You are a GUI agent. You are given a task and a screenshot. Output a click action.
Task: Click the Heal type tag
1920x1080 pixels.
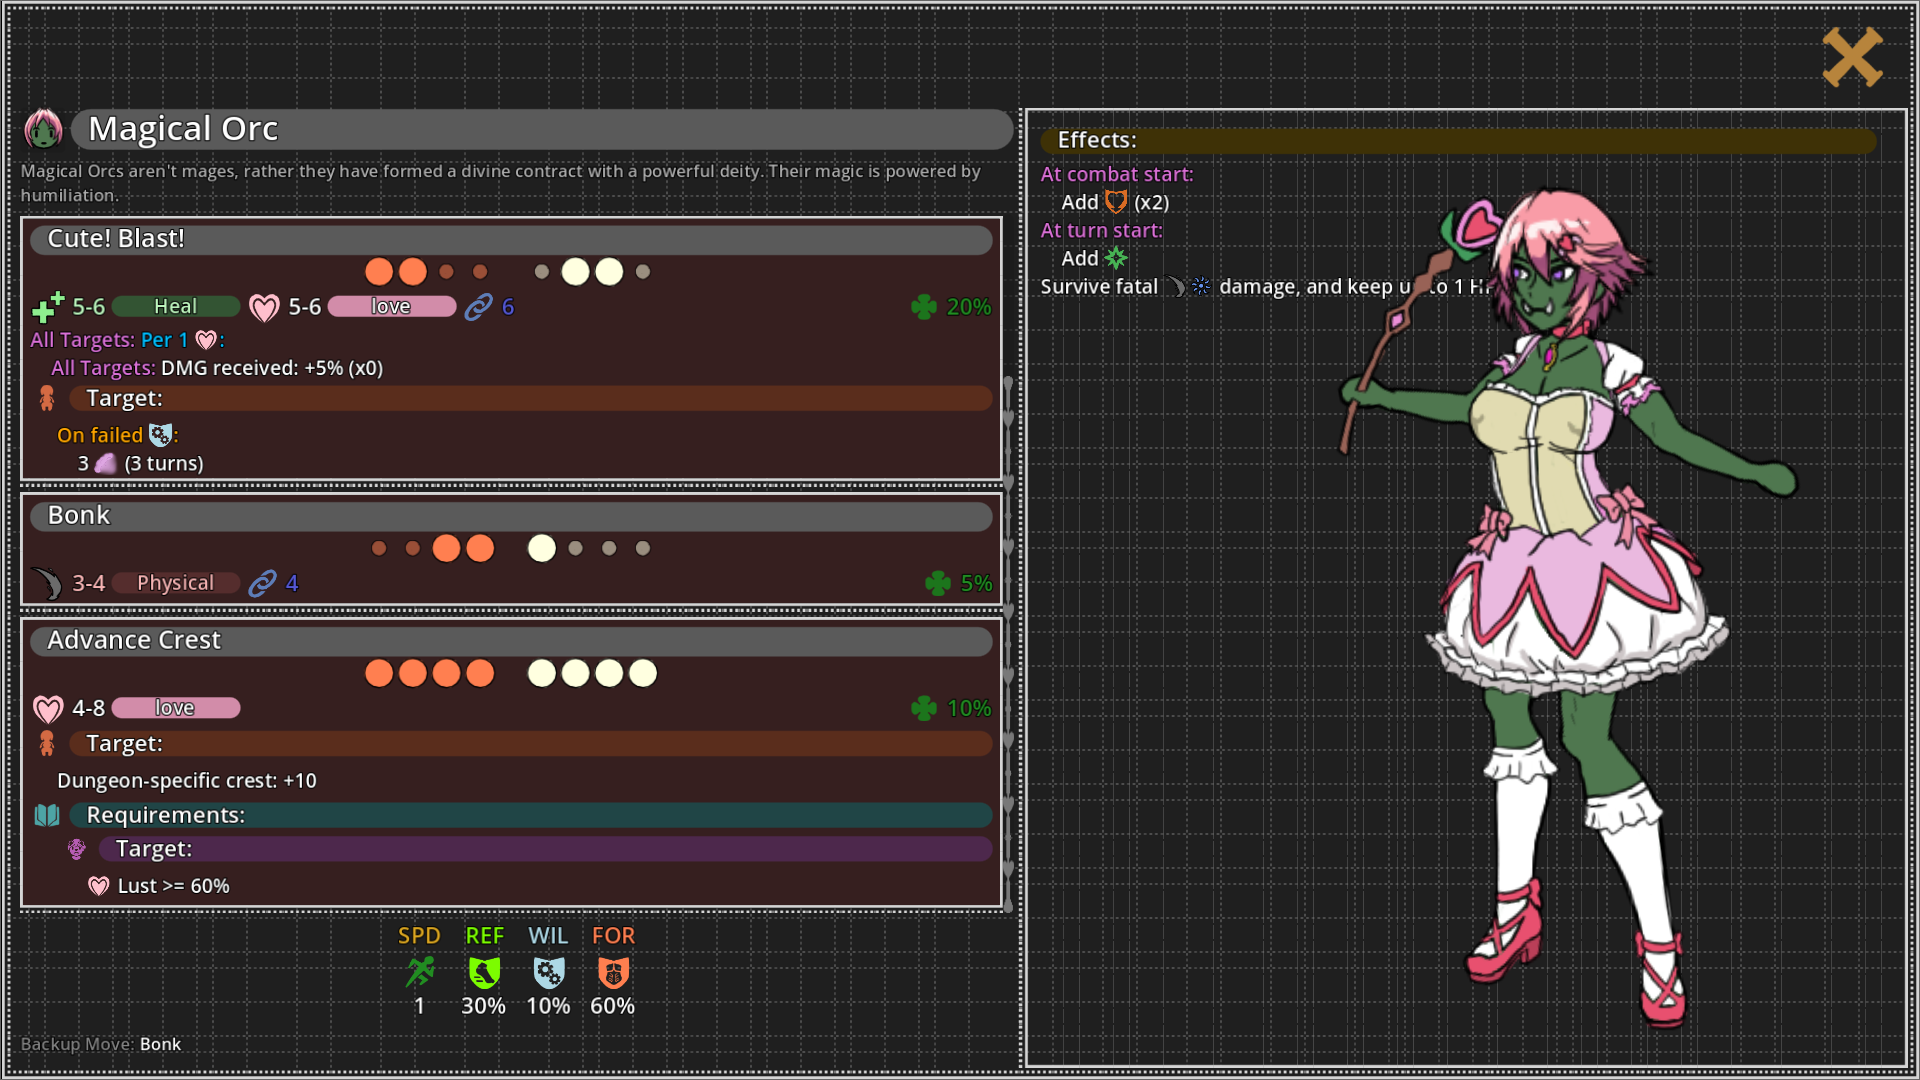[x=176, y=307]
